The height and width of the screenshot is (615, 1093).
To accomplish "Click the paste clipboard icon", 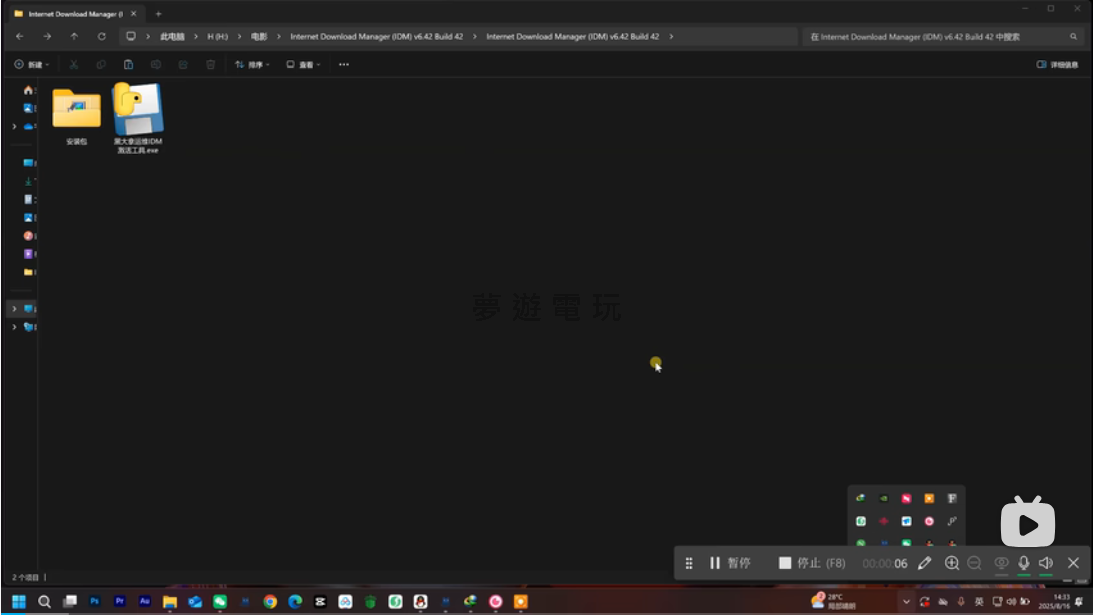I will [x=128, y=64].
